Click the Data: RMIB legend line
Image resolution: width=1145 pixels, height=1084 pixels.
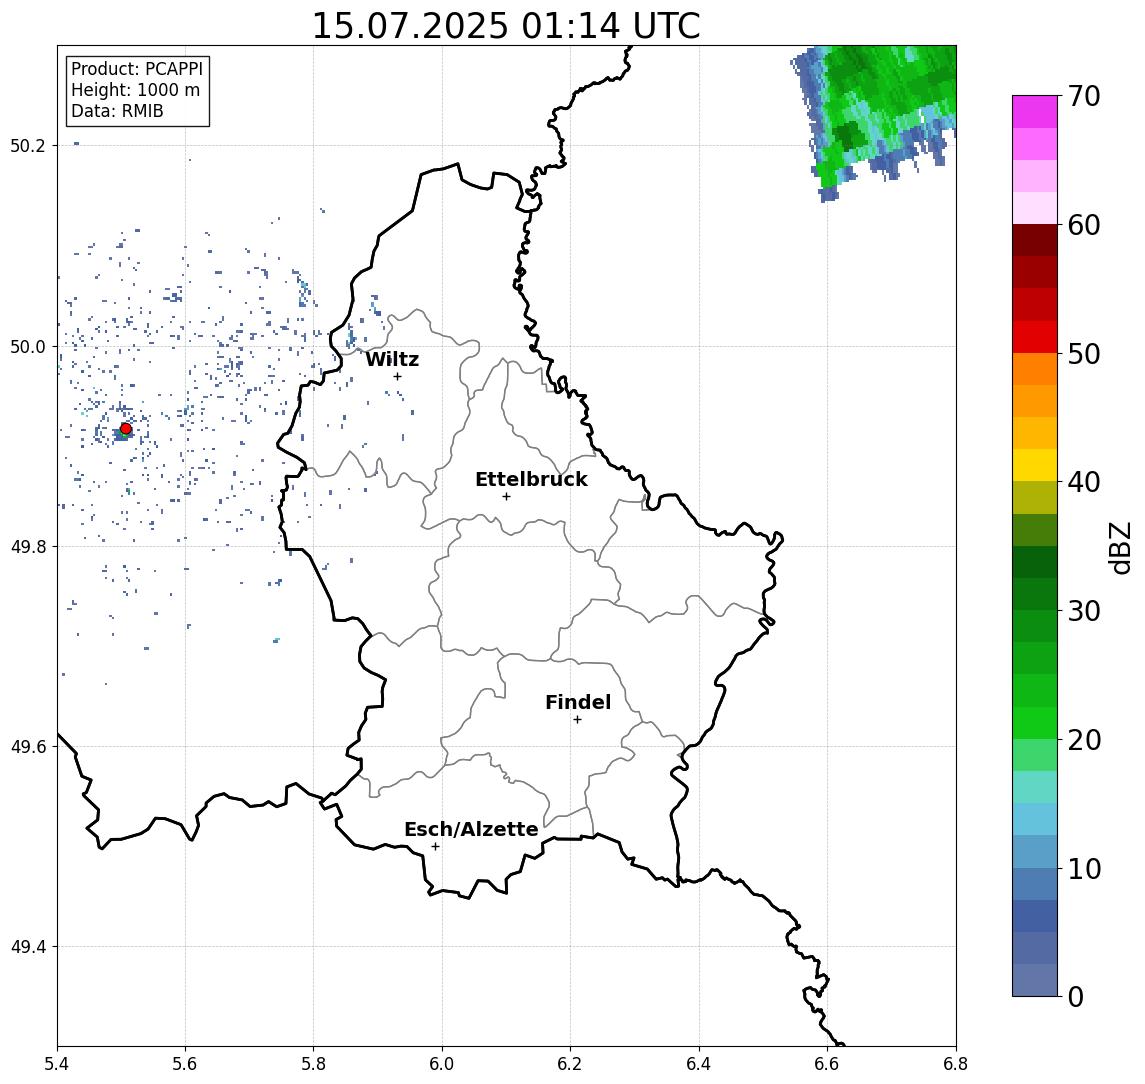(x=117, y=111)
